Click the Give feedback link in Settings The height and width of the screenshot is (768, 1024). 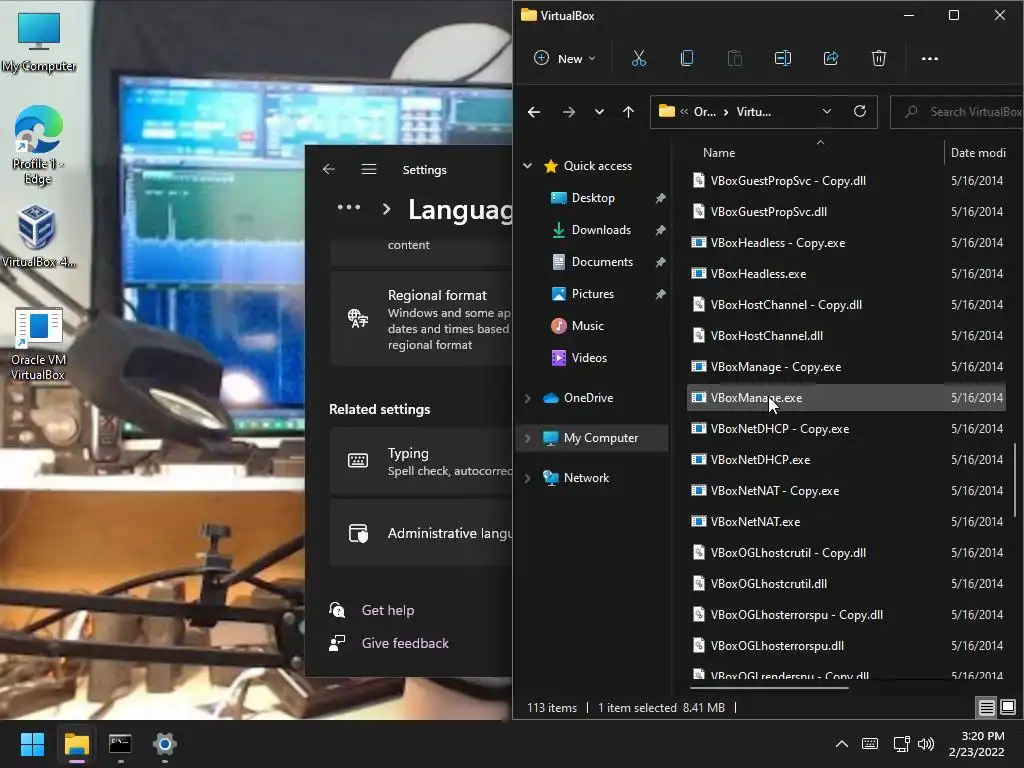(x=405, y=643)
